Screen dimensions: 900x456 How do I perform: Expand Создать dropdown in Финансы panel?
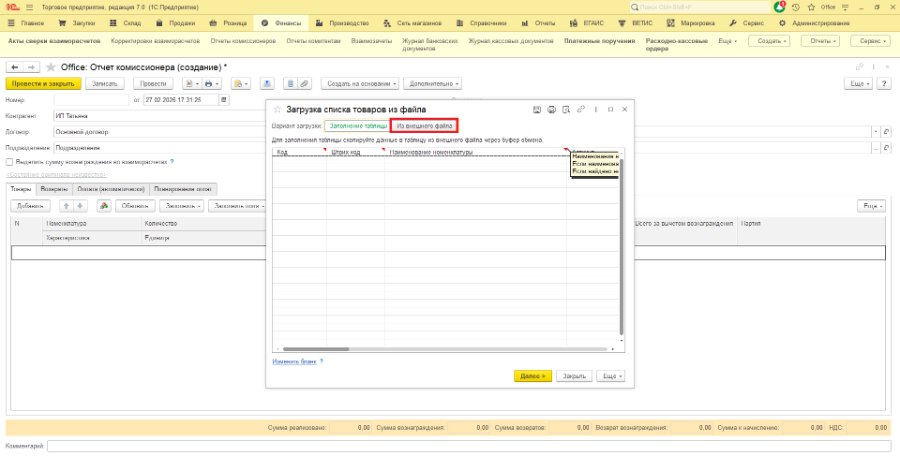pyautogui.click(x=770, y=41)
